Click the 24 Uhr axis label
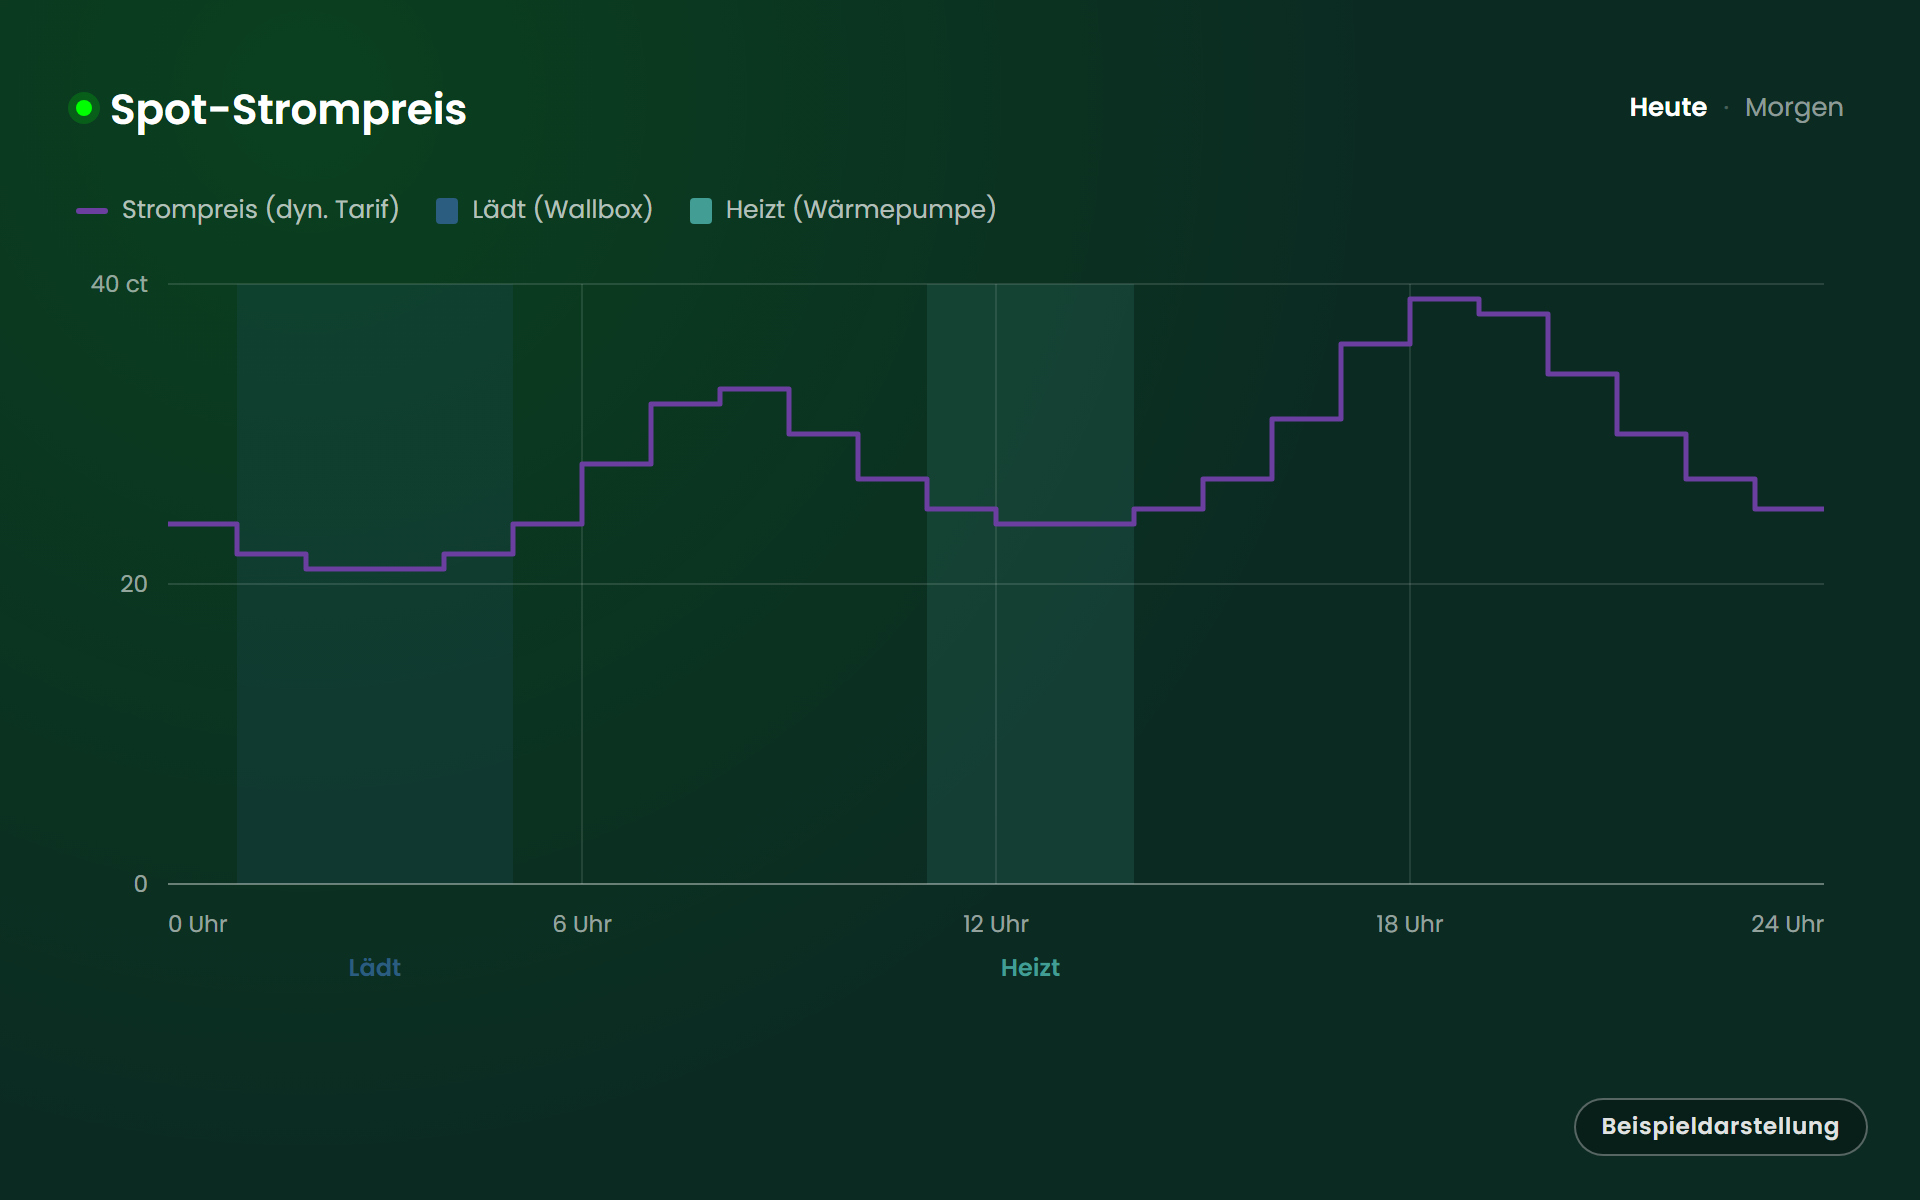 1787,924
